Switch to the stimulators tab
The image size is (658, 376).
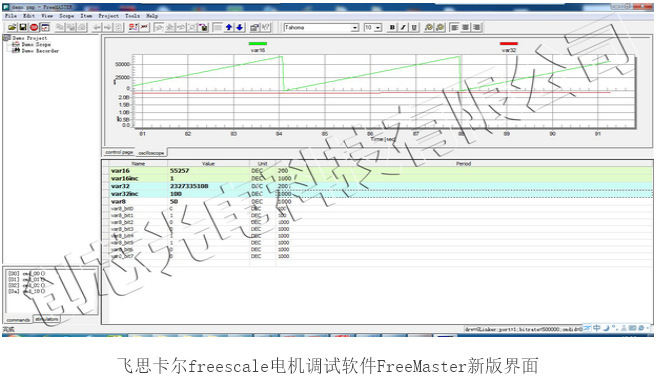(47, 319)
